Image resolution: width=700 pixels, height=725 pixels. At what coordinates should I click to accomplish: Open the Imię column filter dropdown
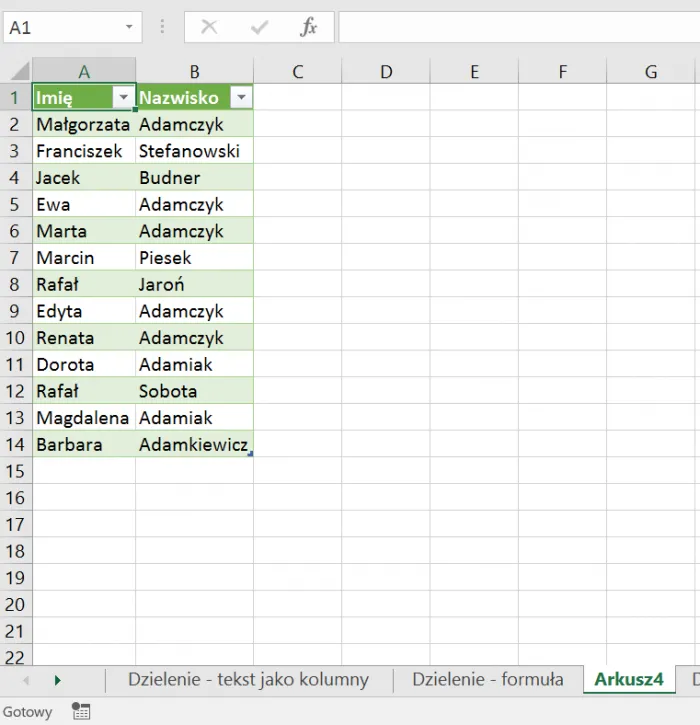tap(123, 98)
